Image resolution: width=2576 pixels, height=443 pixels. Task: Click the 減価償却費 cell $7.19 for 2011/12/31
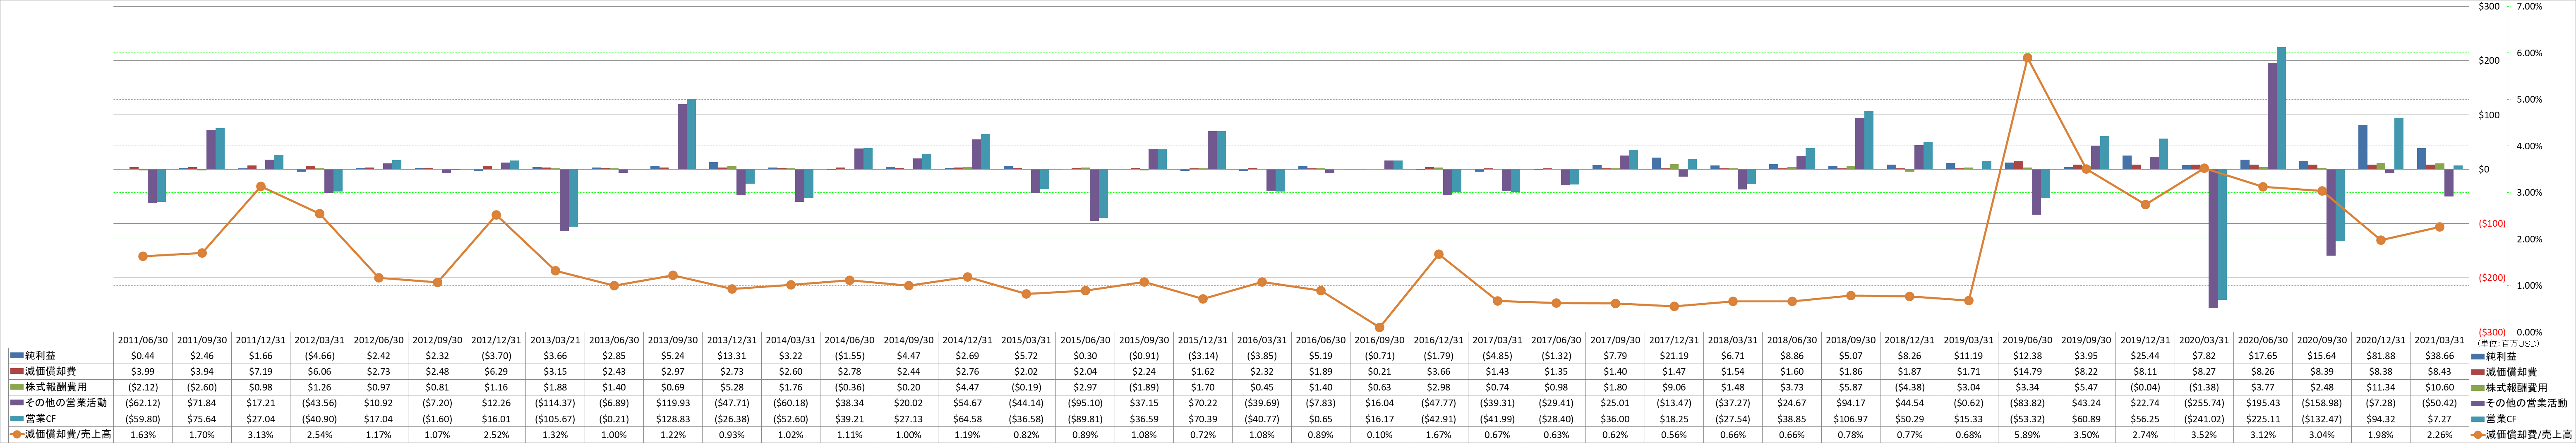261,372
